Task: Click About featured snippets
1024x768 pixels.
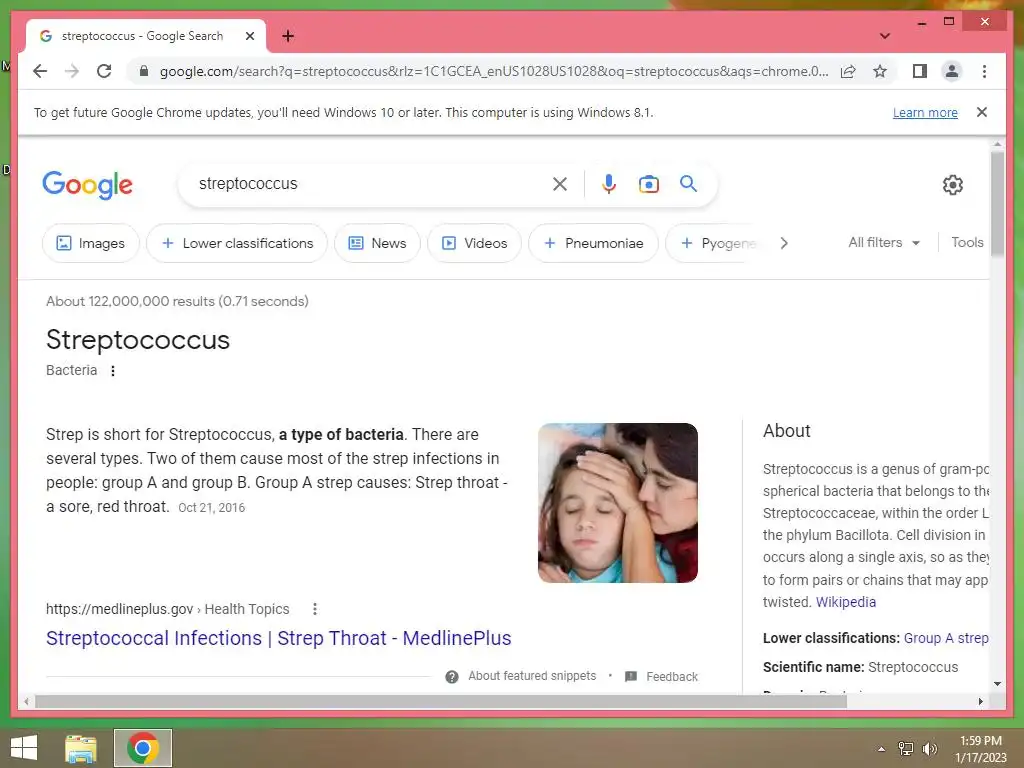Action: click(x=532, y=676)
